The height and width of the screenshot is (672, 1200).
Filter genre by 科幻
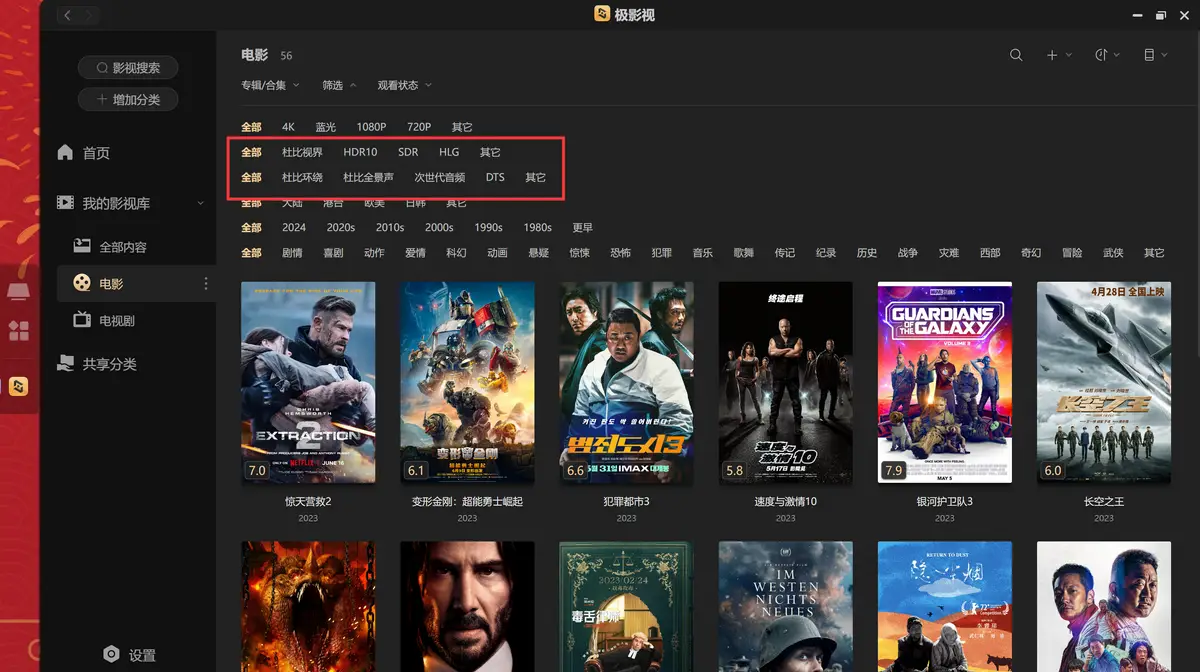point(456,252)
